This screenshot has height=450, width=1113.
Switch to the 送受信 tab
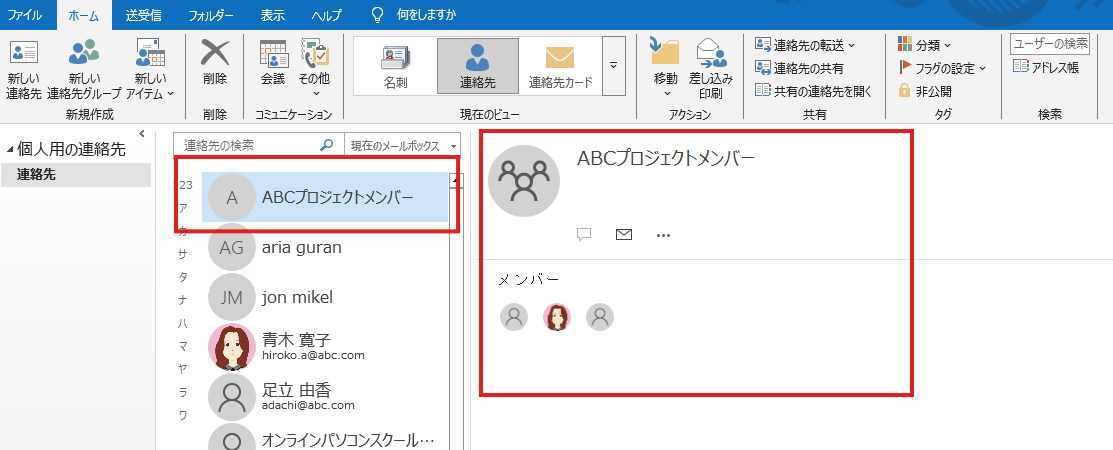click(x=143, y=14)
